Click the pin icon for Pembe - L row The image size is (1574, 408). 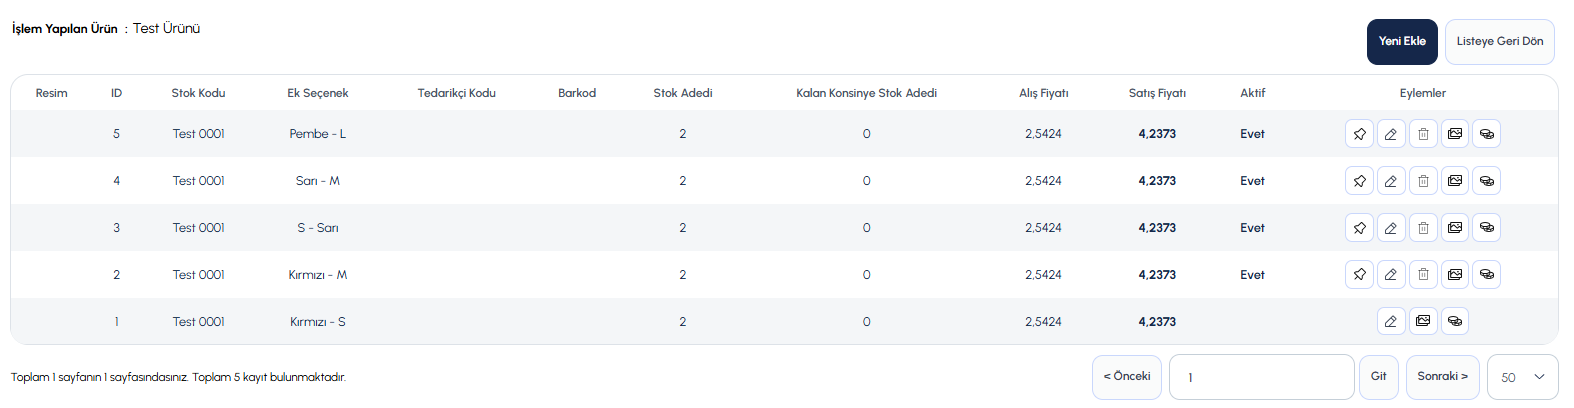1359,134
